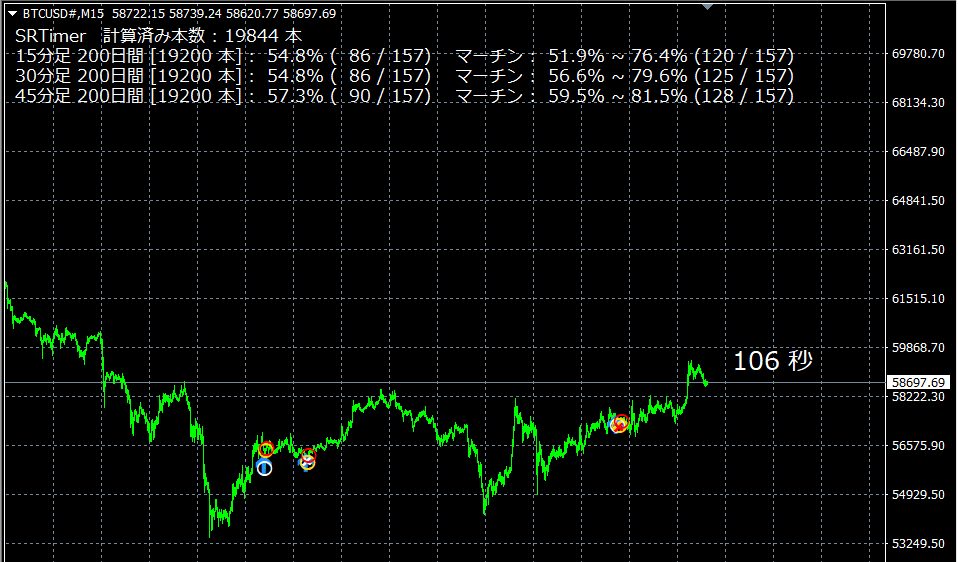Click the 69780.70 price axis label
958x562 pixels.
[x=918, y=54]
